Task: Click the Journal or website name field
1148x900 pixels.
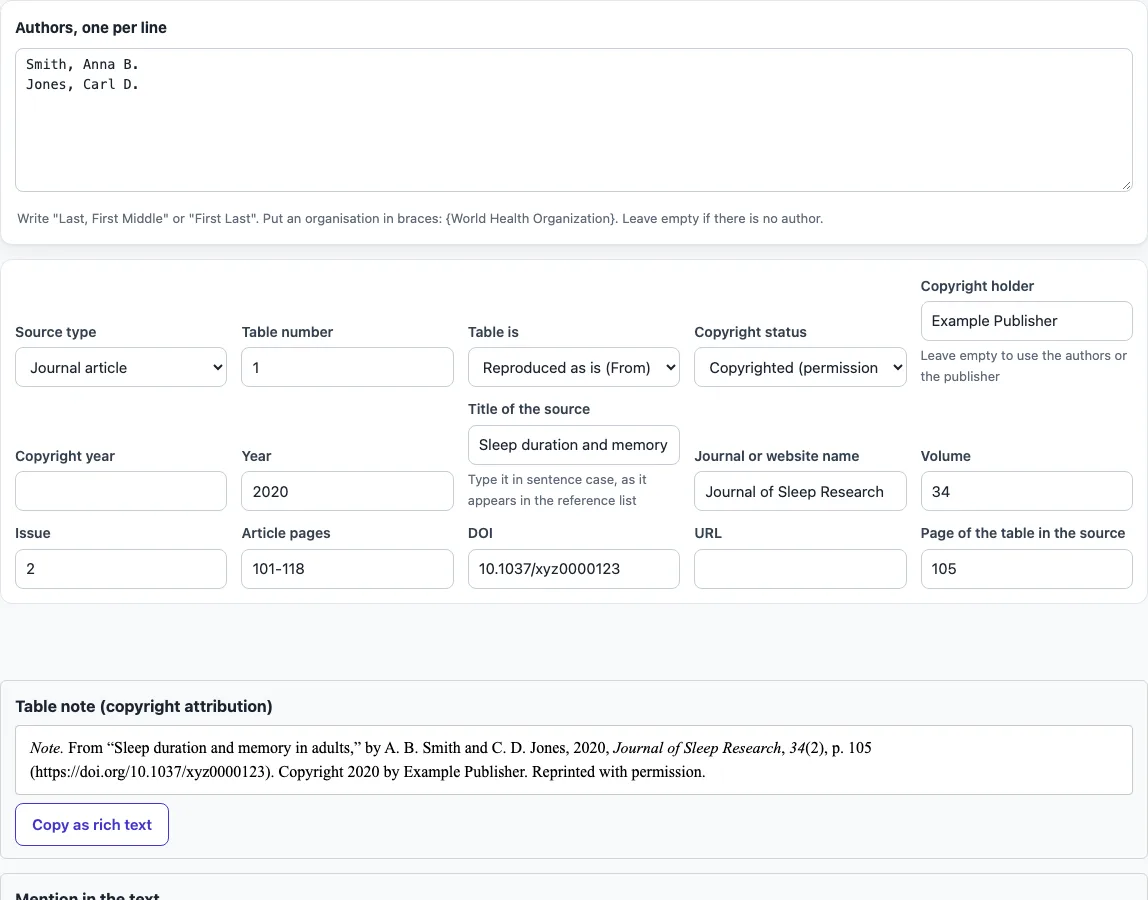Action: [x=800, y=491]
